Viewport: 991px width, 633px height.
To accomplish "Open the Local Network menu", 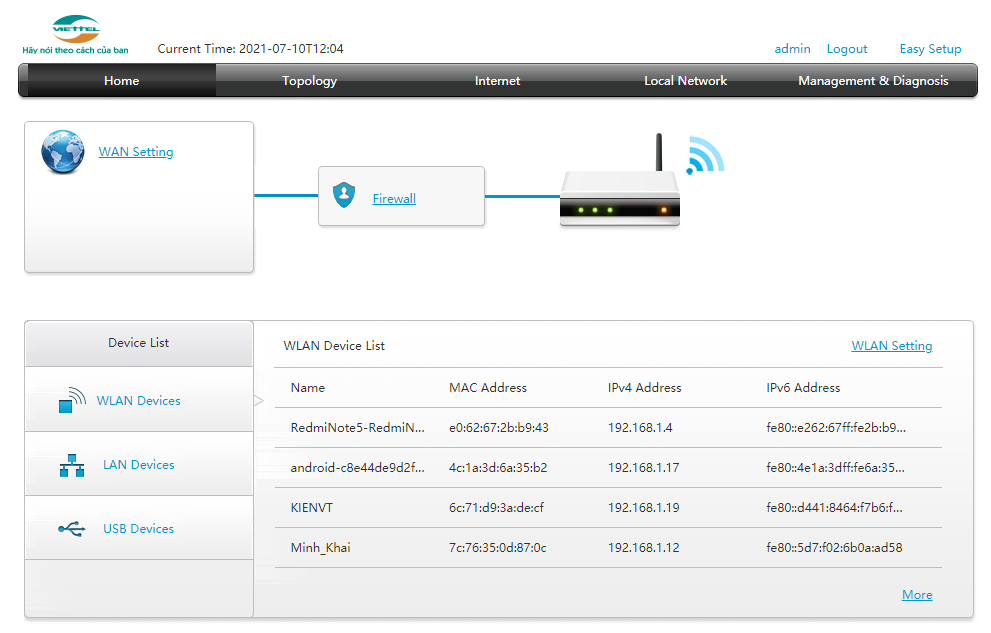I will [685, 81].
